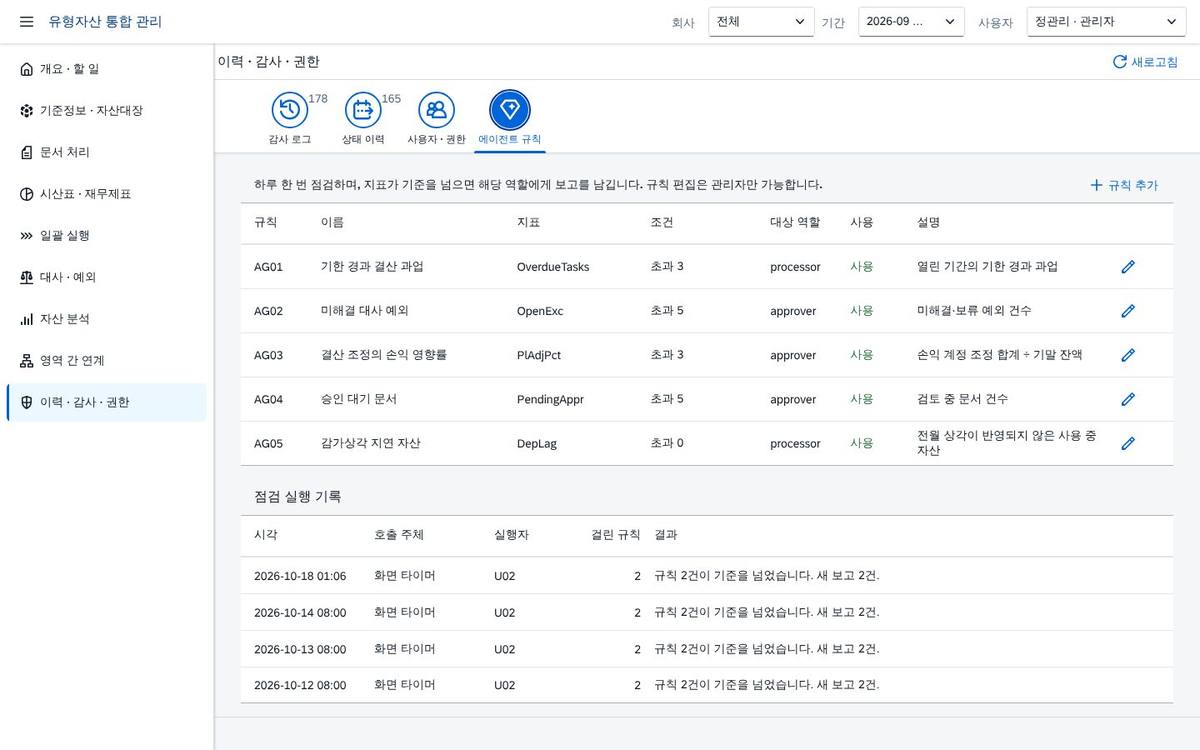Click the 감사 로그 history circle icon
The height and width of the screenshot is (750, 1200).
point(290,110)
